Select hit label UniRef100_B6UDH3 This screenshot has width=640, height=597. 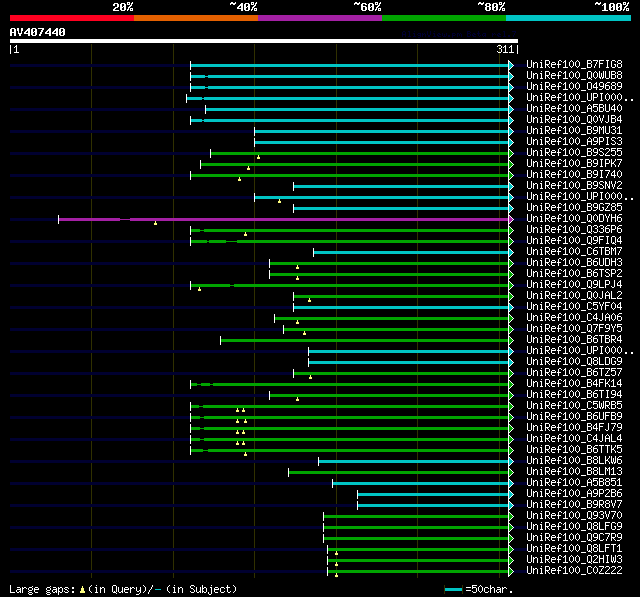tap(574, 263)
